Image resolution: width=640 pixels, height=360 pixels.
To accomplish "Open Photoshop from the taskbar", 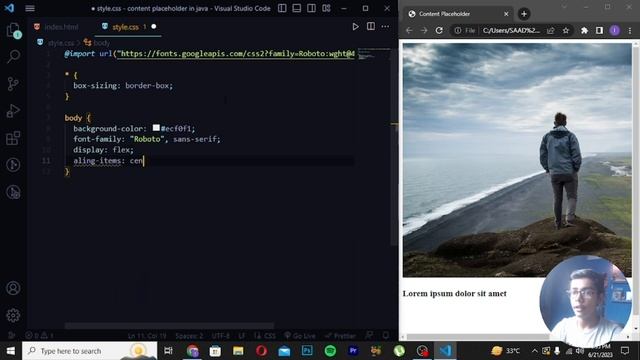I will pyautogui.click(x=307, y=351).
